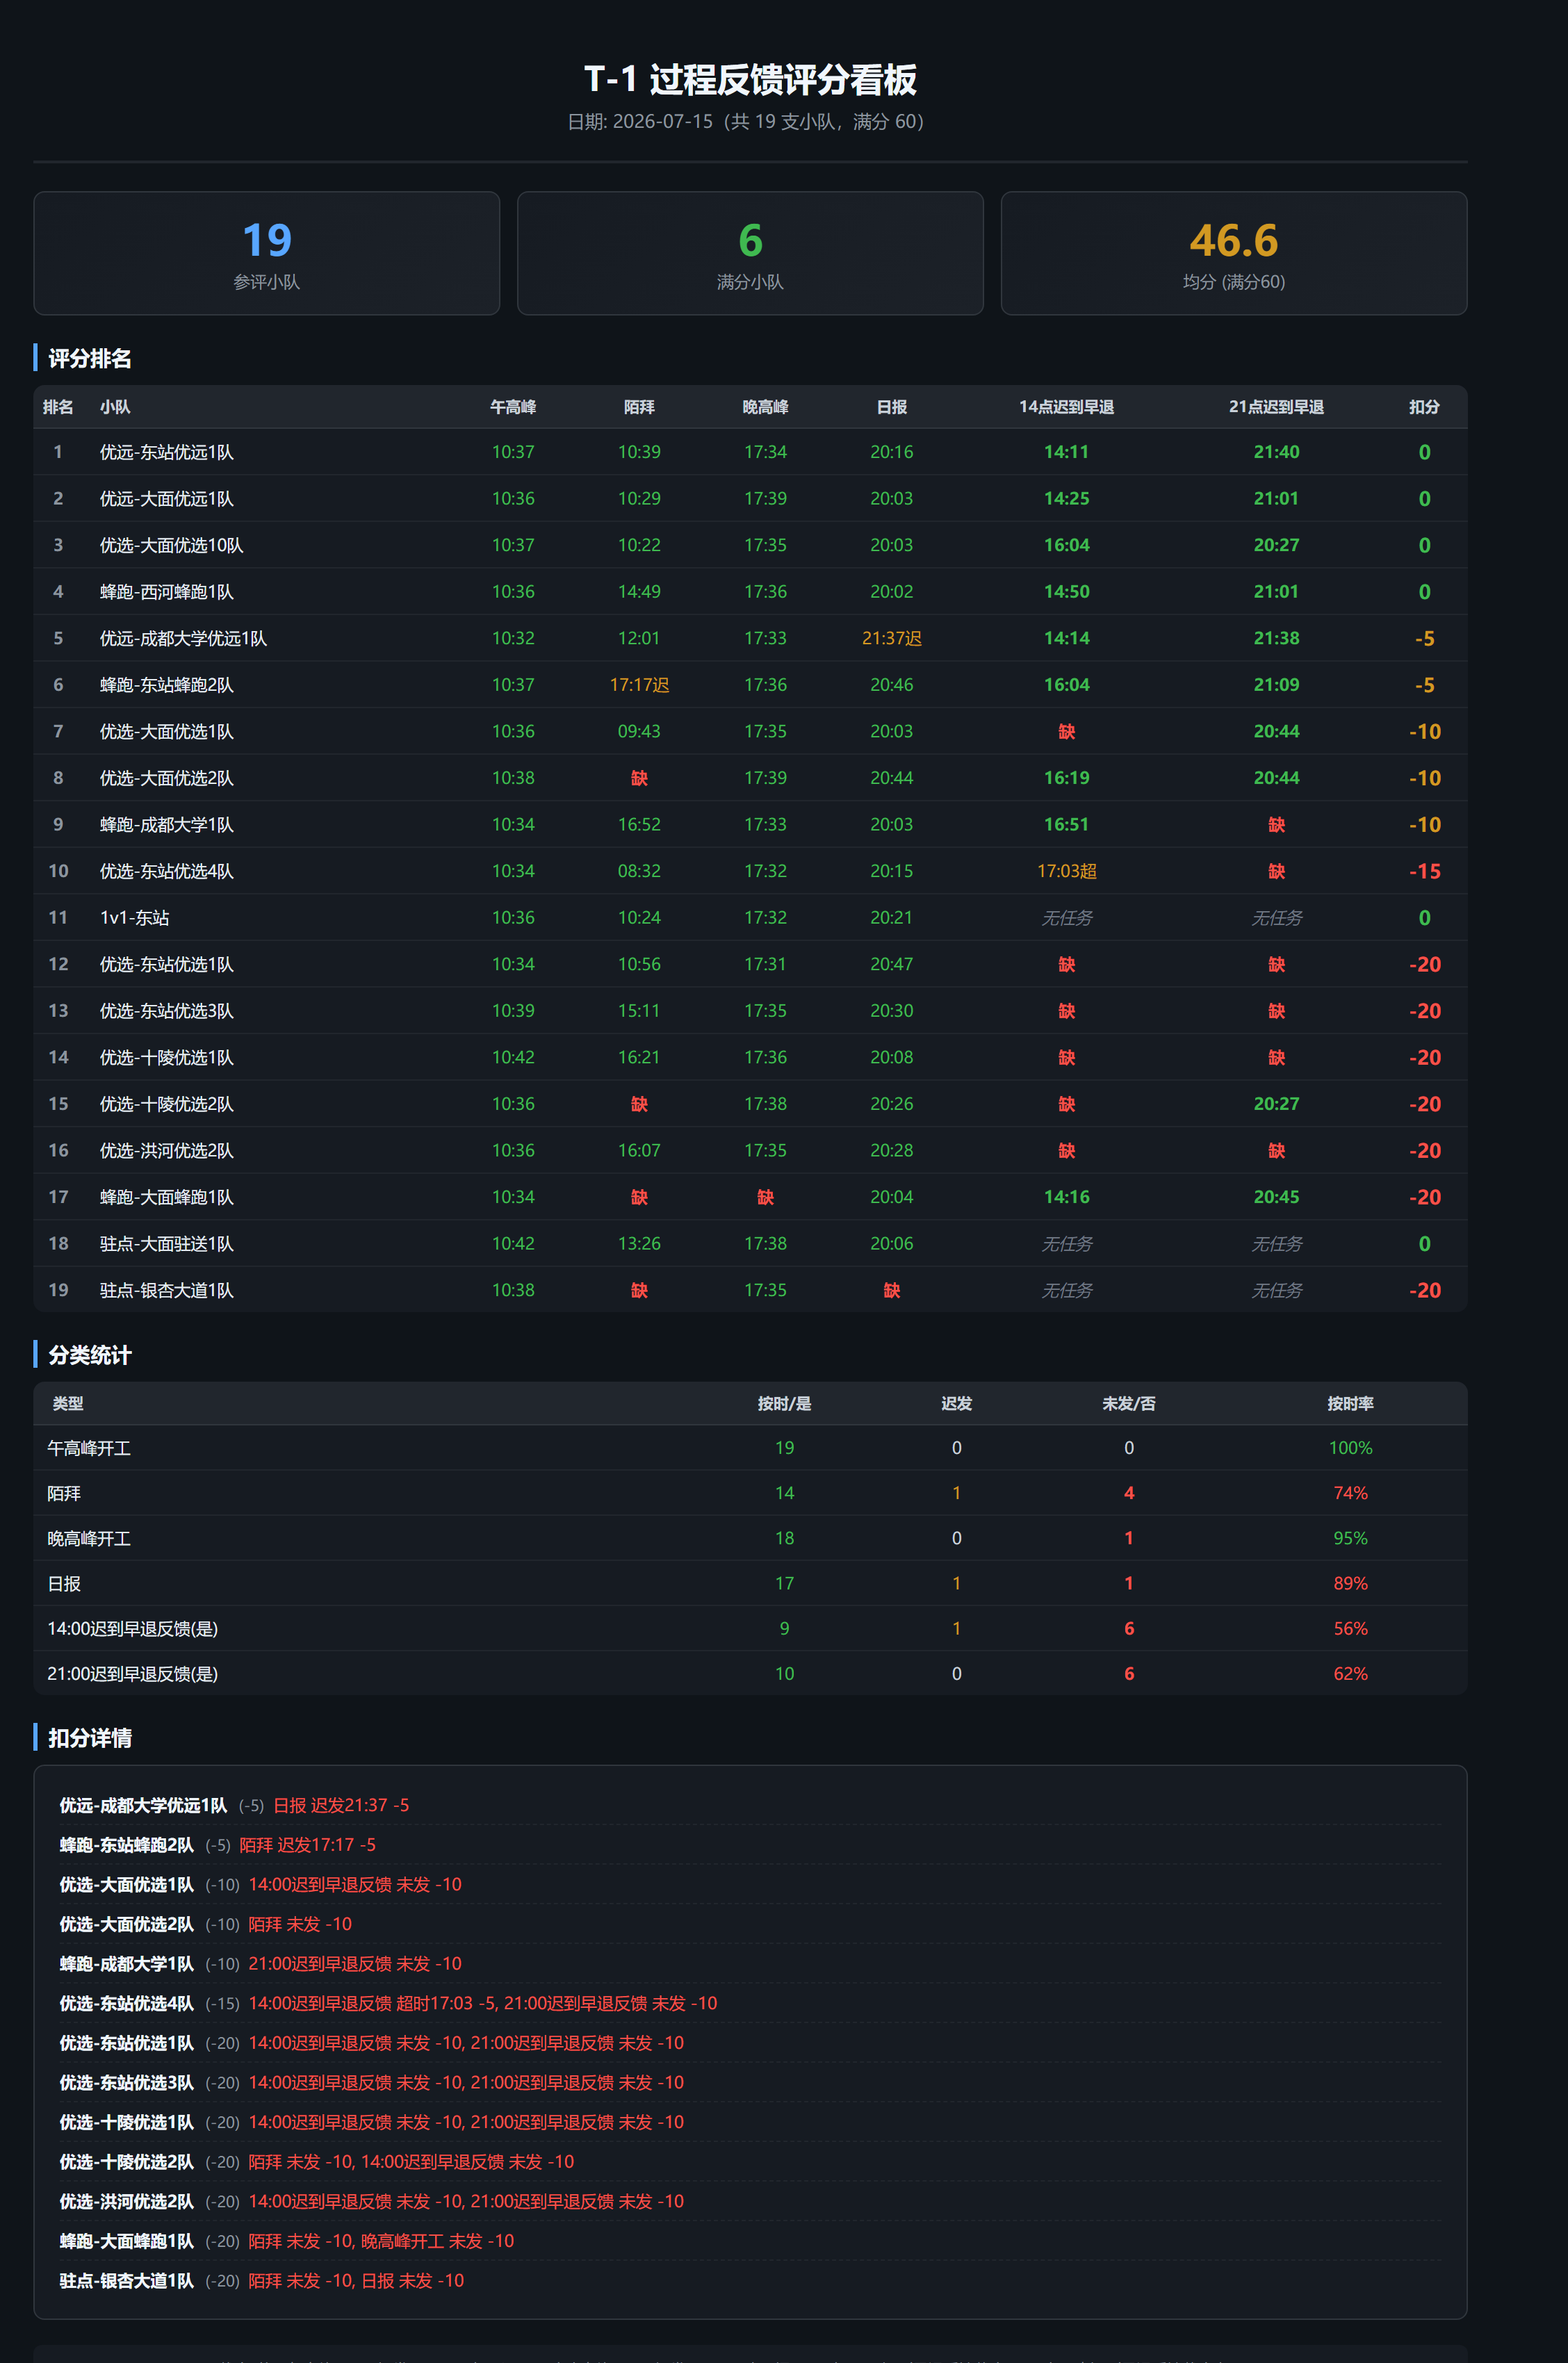The height and width of the screenshot is (2363, 1568).
Task: Click 1v1-东站 team name in ranking
Action: click(x=135, y=917)
